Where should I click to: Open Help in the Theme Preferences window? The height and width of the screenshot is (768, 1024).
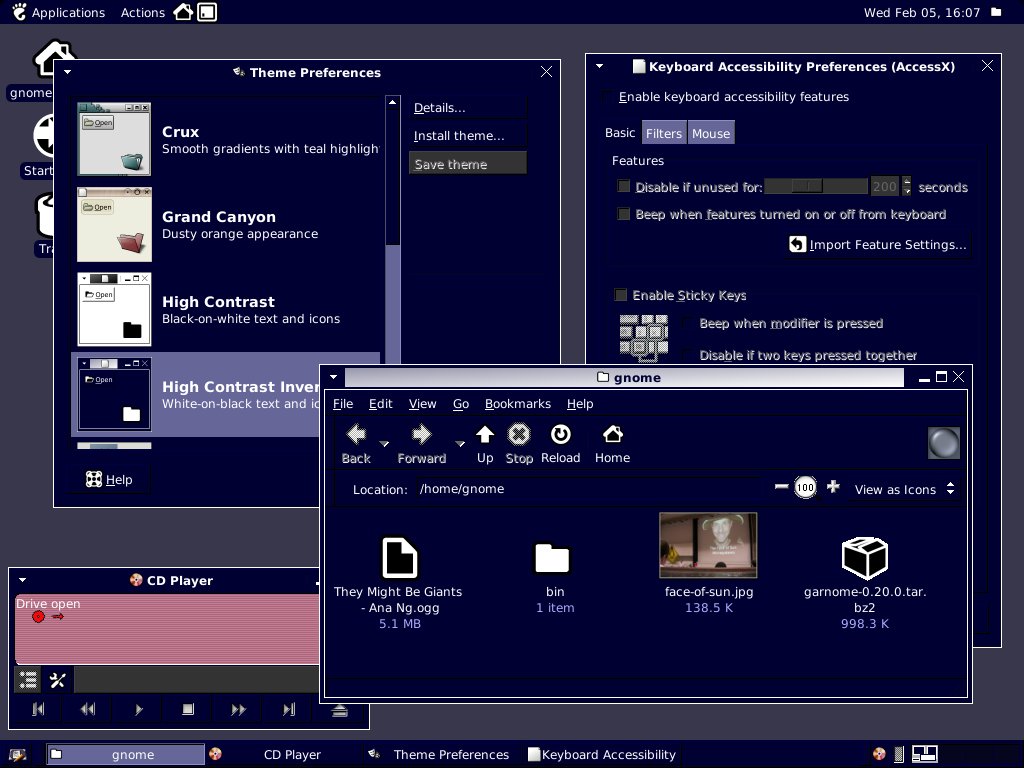(x=109, y=479)
